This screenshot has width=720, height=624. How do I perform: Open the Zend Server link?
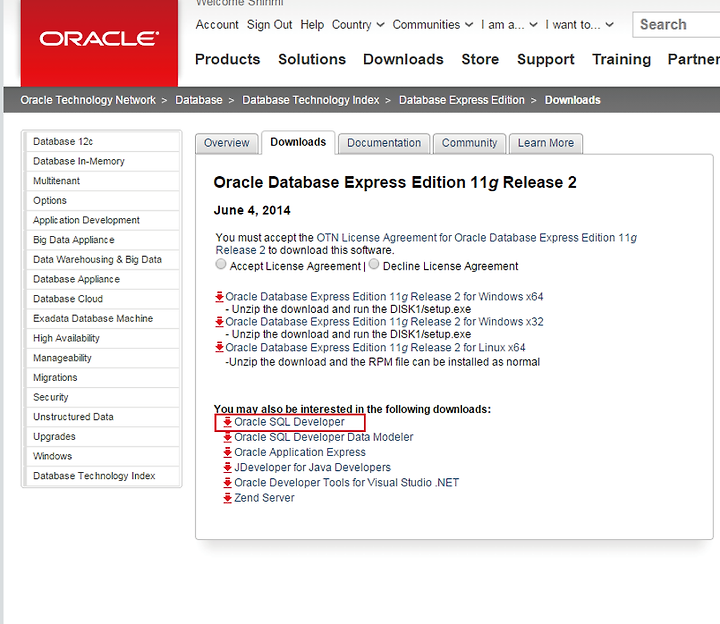264,498
